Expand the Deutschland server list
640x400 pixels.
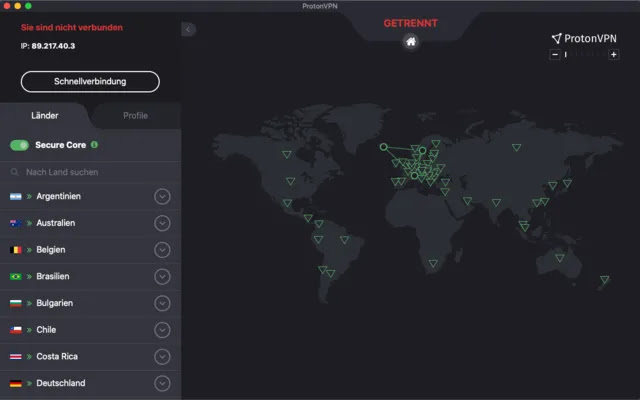[x=162, y=384]
